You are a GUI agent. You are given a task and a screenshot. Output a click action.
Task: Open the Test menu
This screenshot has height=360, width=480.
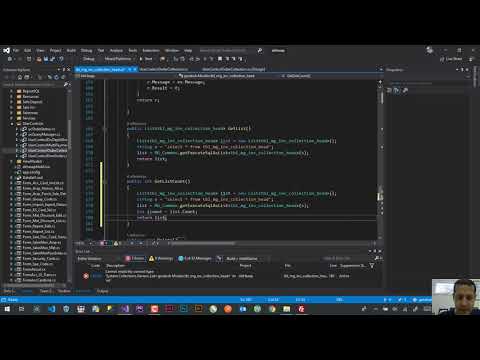point(101,51)
